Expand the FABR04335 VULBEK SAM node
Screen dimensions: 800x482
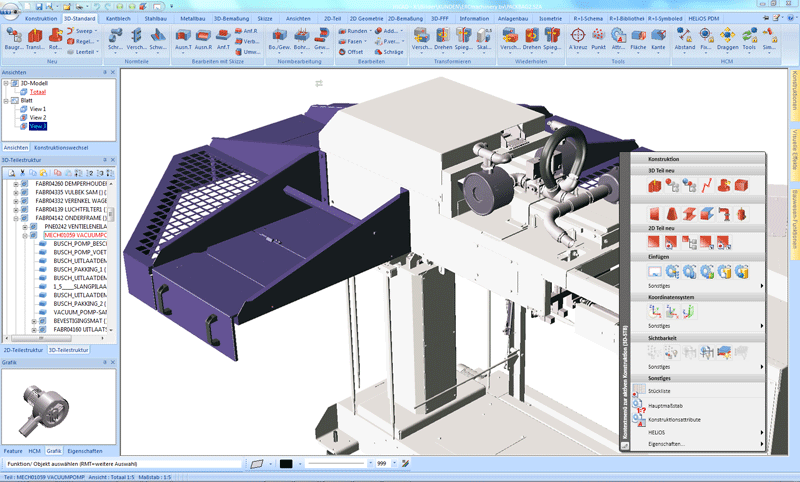pos(16,192)
